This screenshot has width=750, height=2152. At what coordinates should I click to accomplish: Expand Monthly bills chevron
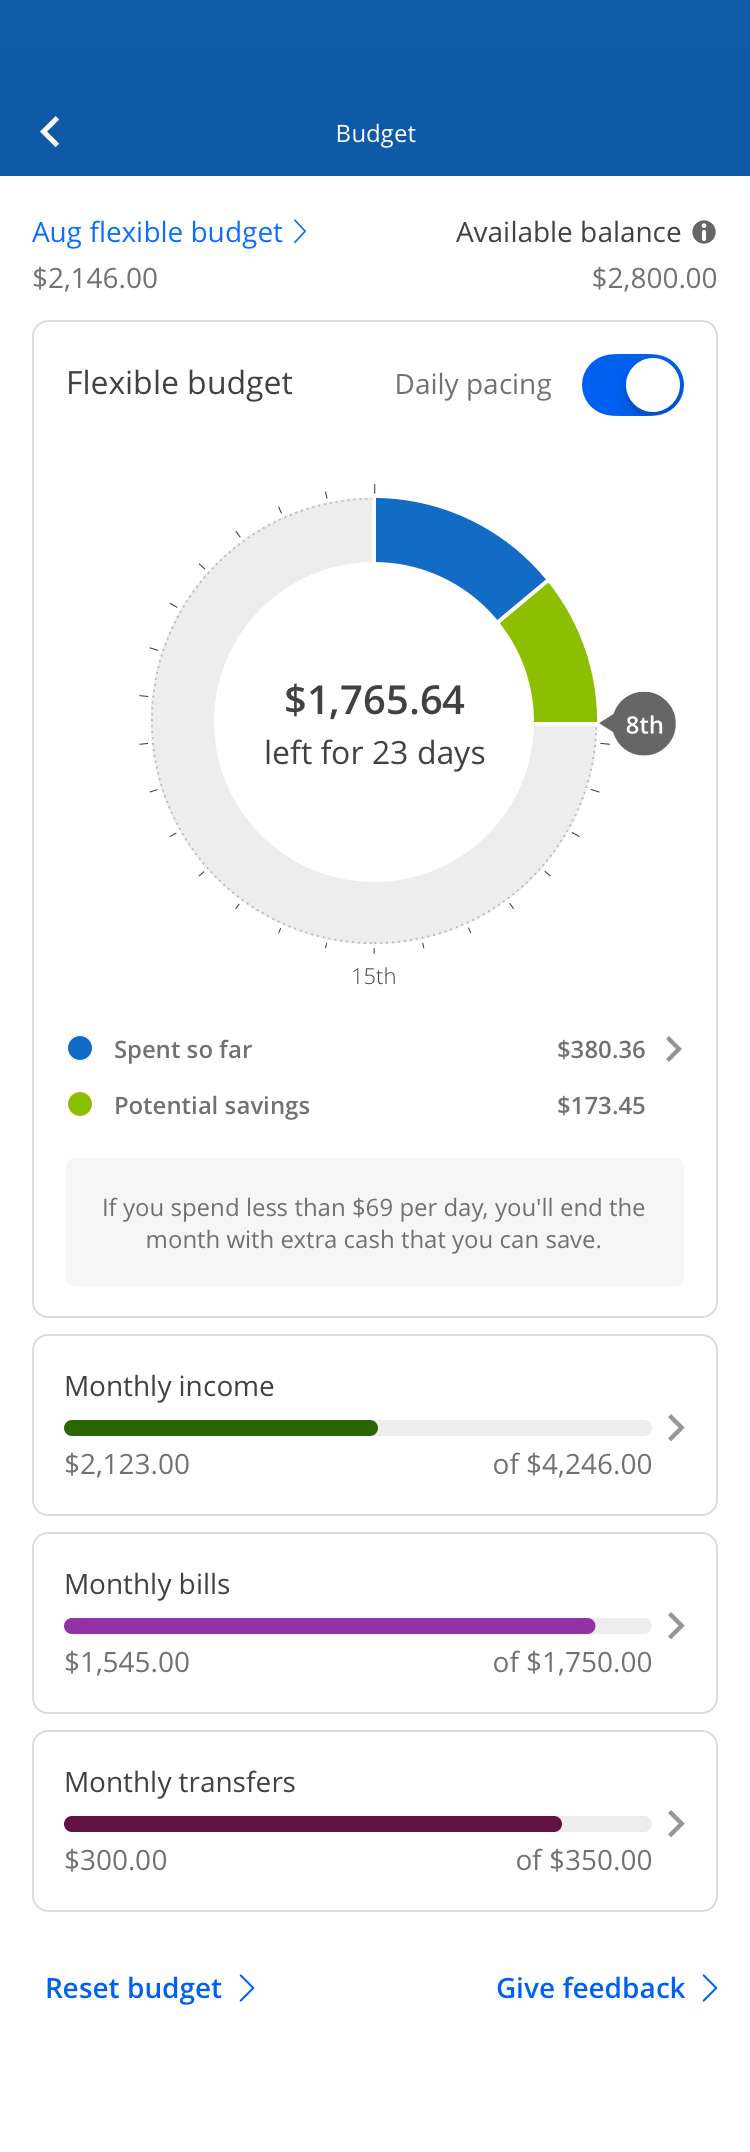tap(676, 1625)
